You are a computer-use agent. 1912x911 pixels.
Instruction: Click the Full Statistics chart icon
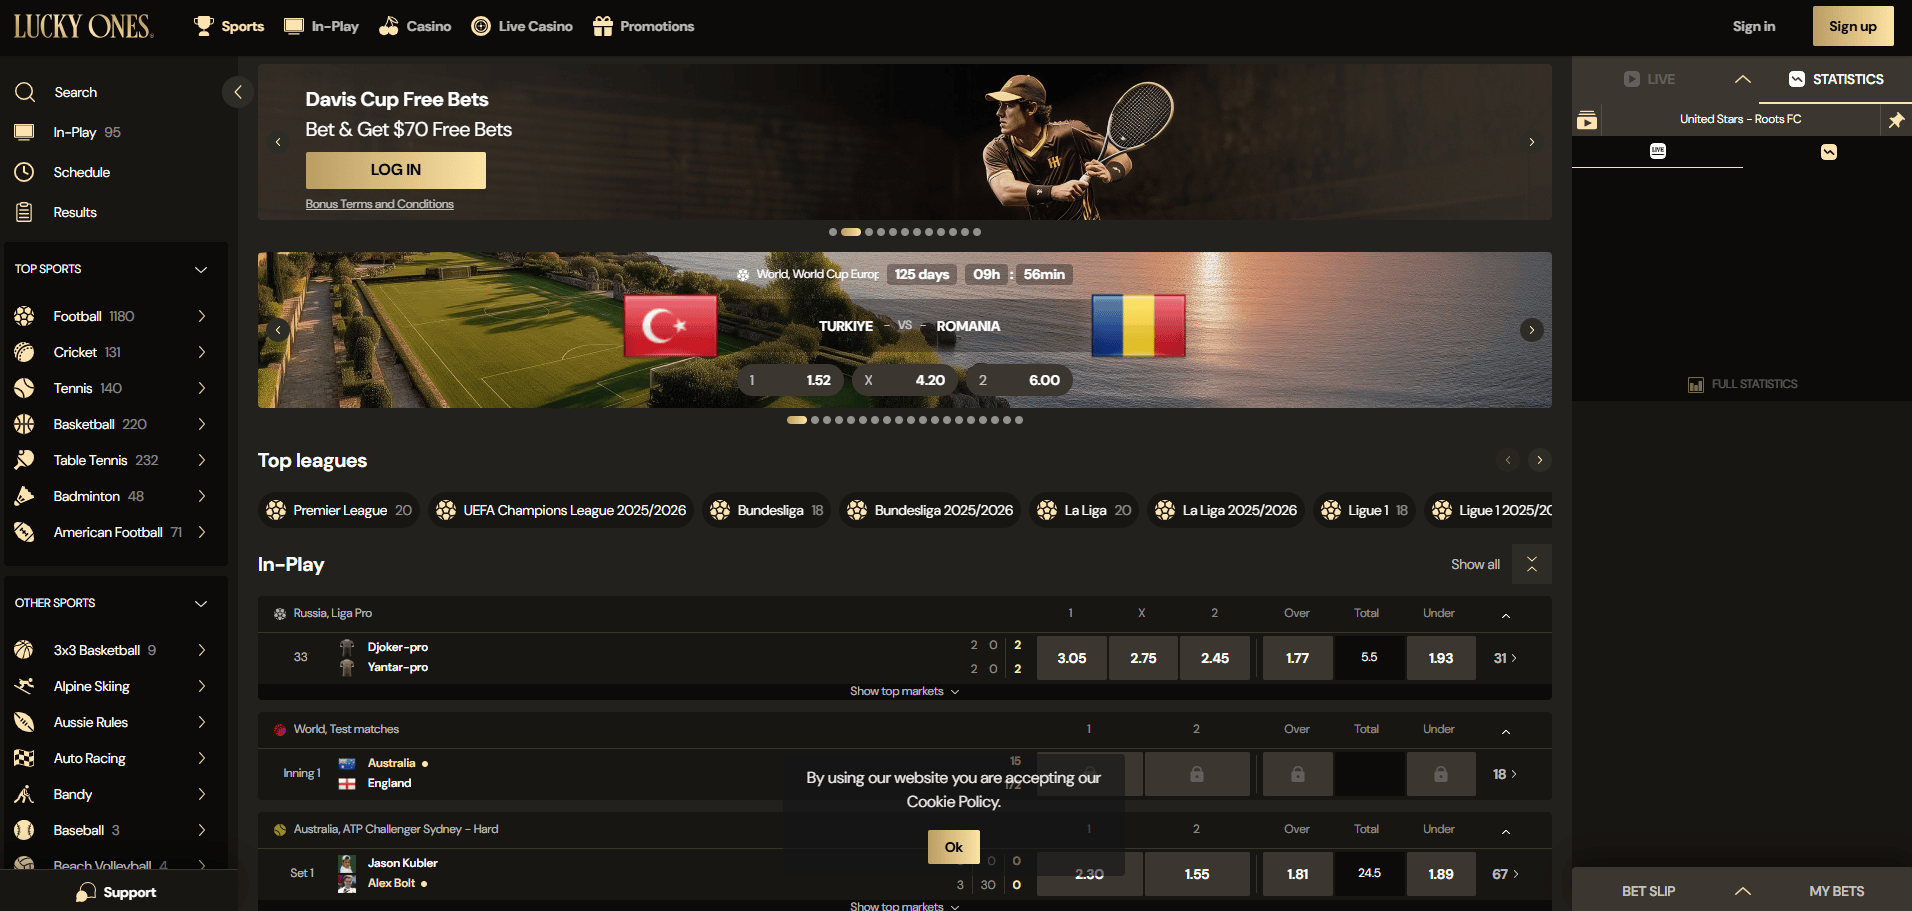[1695, 385]
